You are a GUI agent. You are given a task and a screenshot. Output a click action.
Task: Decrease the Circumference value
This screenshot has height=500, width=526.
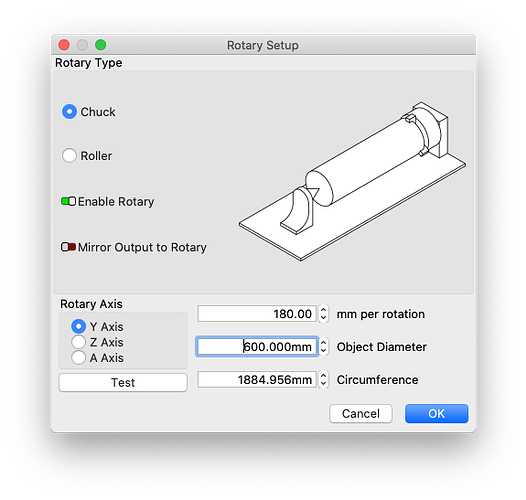point(323,384)
